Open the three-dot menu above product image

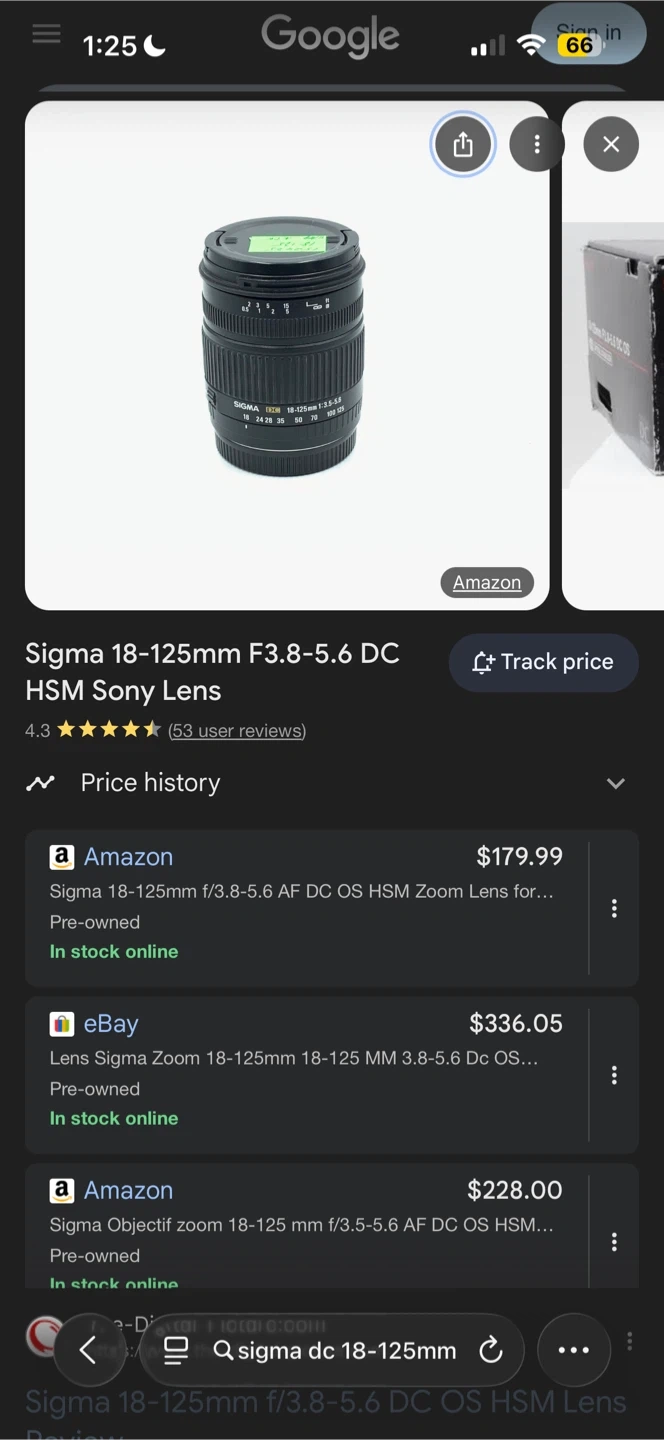click(537, 145)
